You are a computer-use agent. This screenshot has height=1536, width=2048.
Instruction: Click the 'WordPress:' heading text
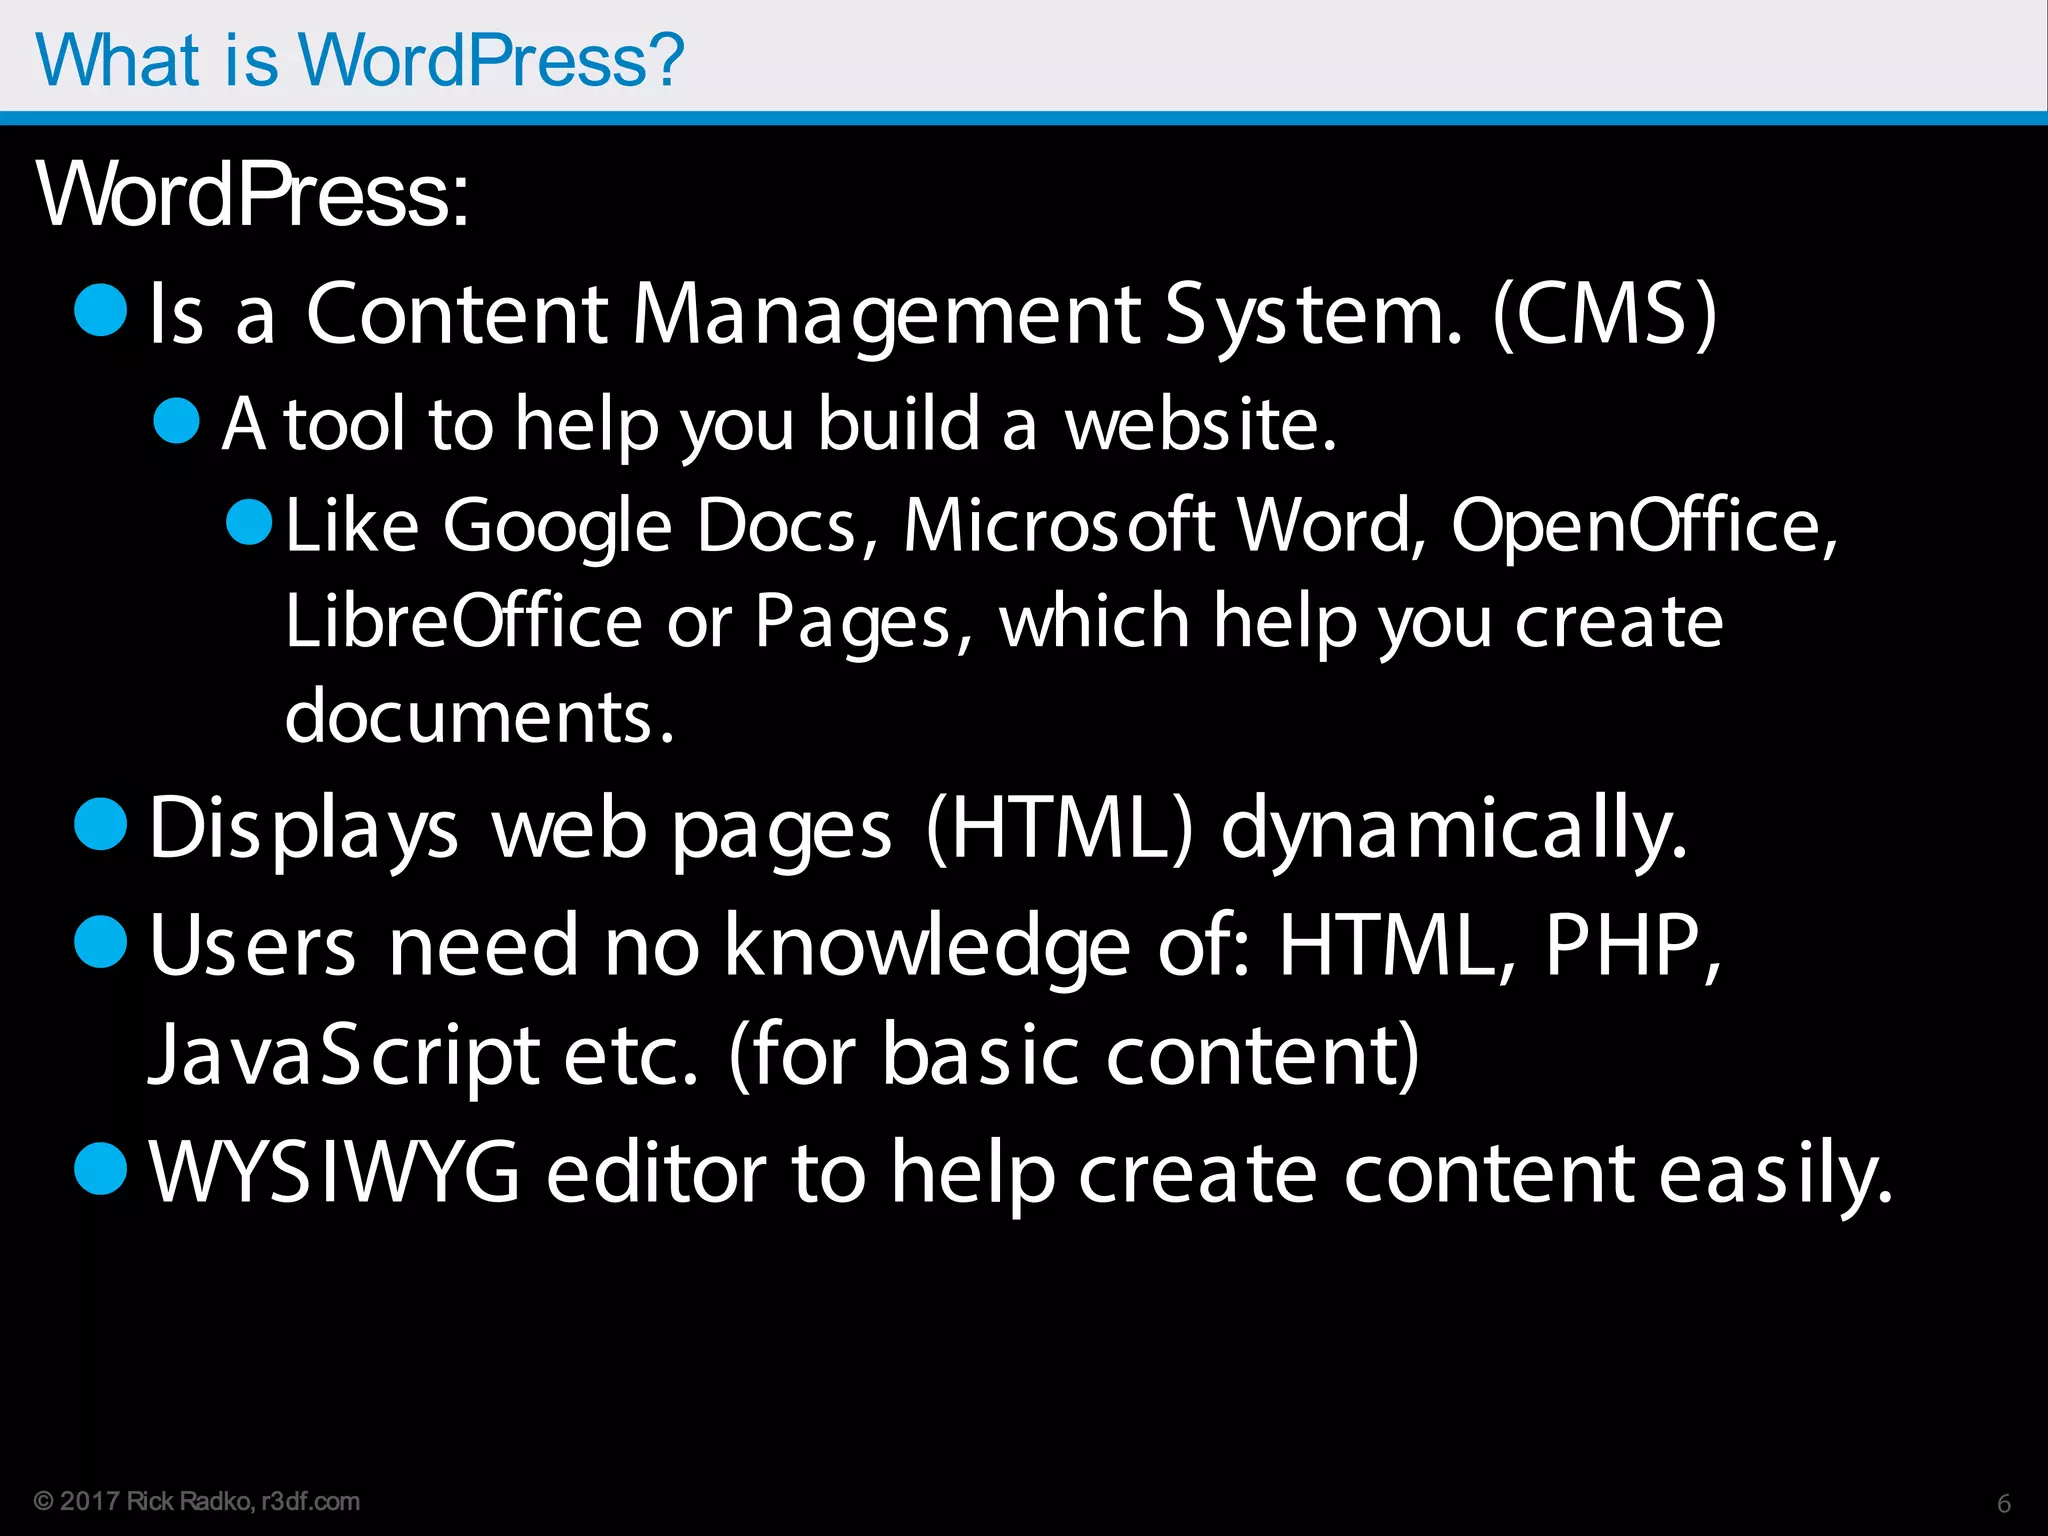click(x=253, y=194)
